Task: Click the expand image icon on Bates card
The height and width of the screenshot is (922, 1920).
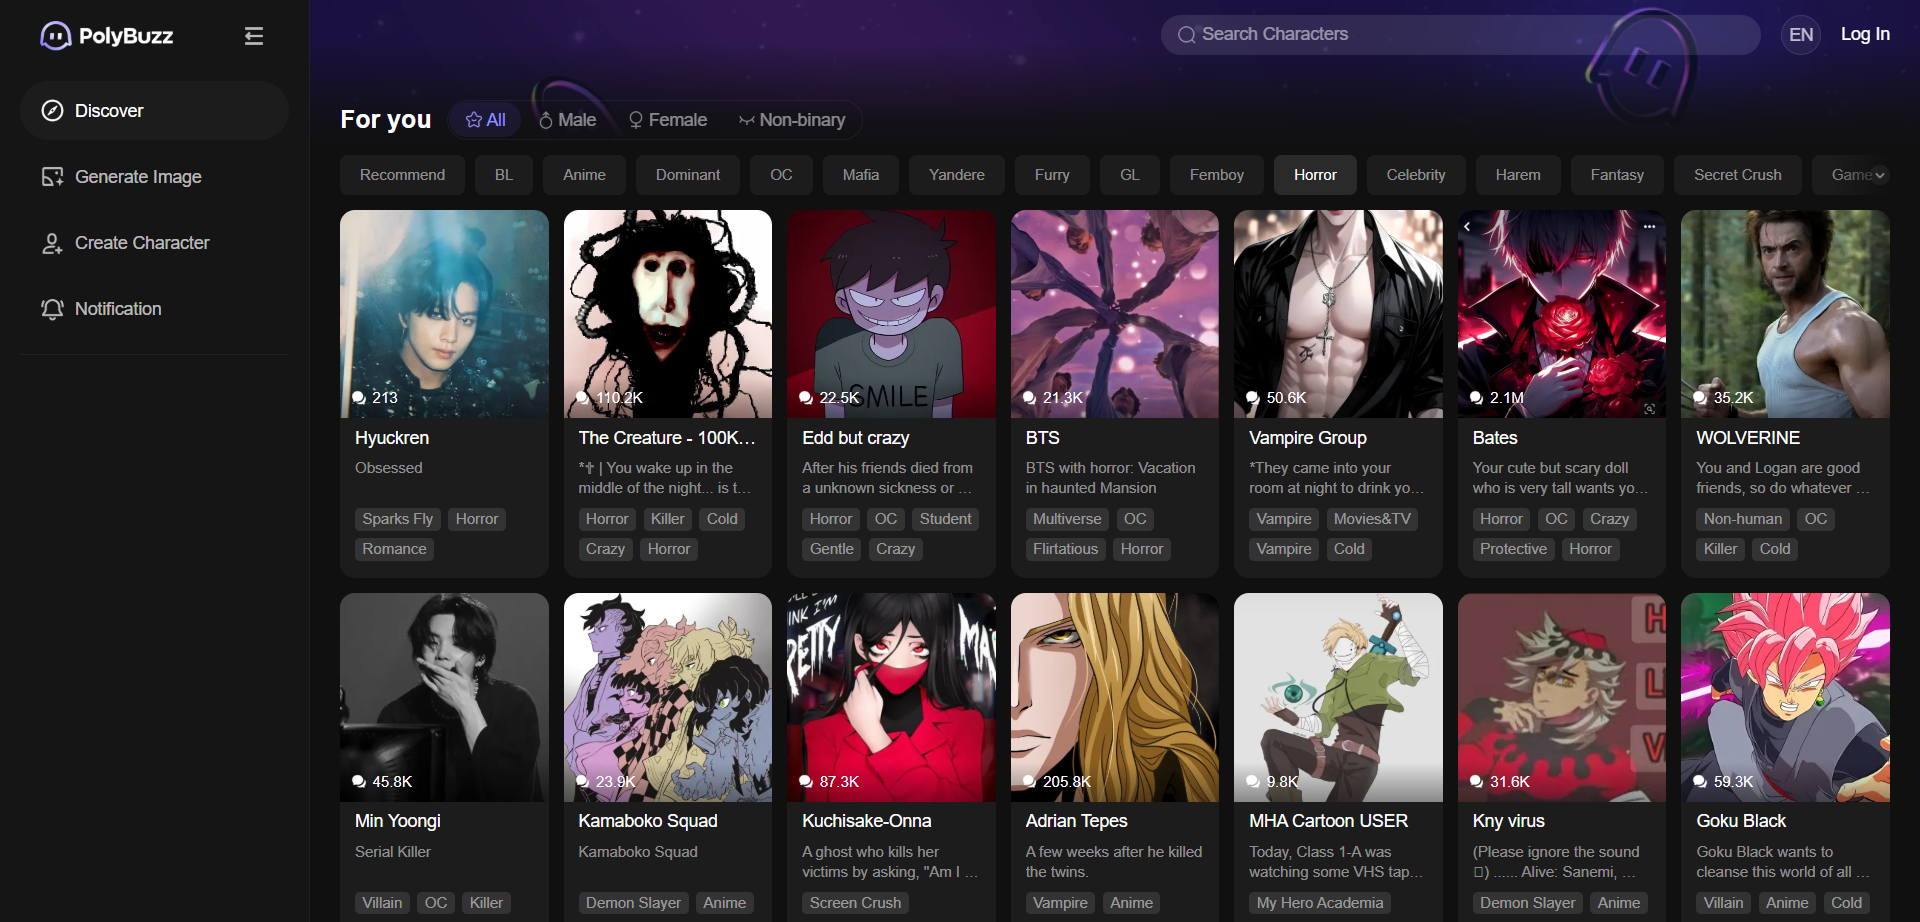Action: tap(1650, 409)
